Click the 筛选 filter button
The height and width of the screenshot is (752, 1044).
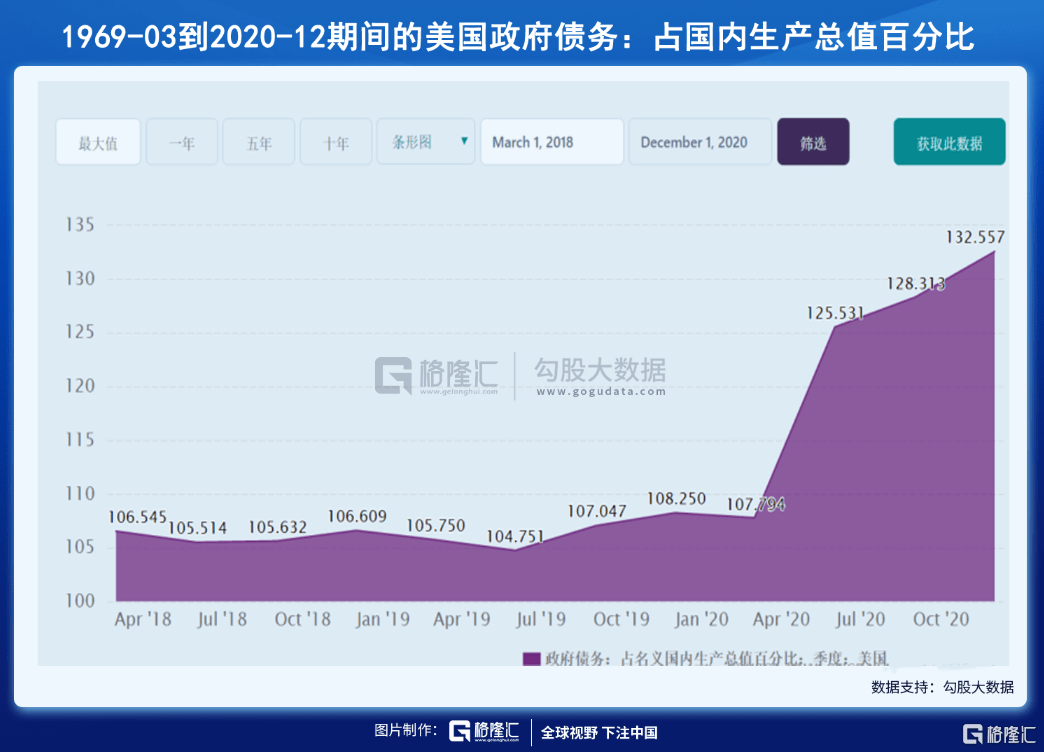pyautogui.click(x=813, y=142)
